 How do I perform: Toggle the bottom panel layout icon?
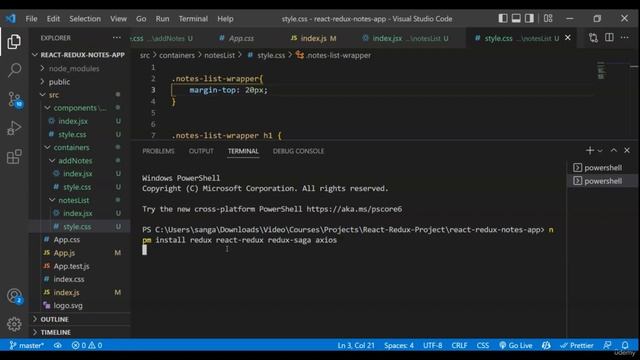(x=516, y=18)
